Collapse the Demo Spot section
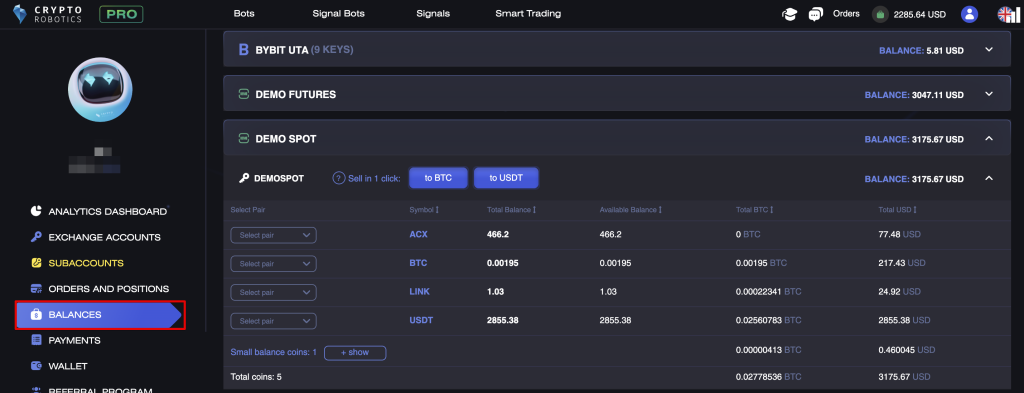Viewport: 1024px width, 393px height. tap(989, 138)
